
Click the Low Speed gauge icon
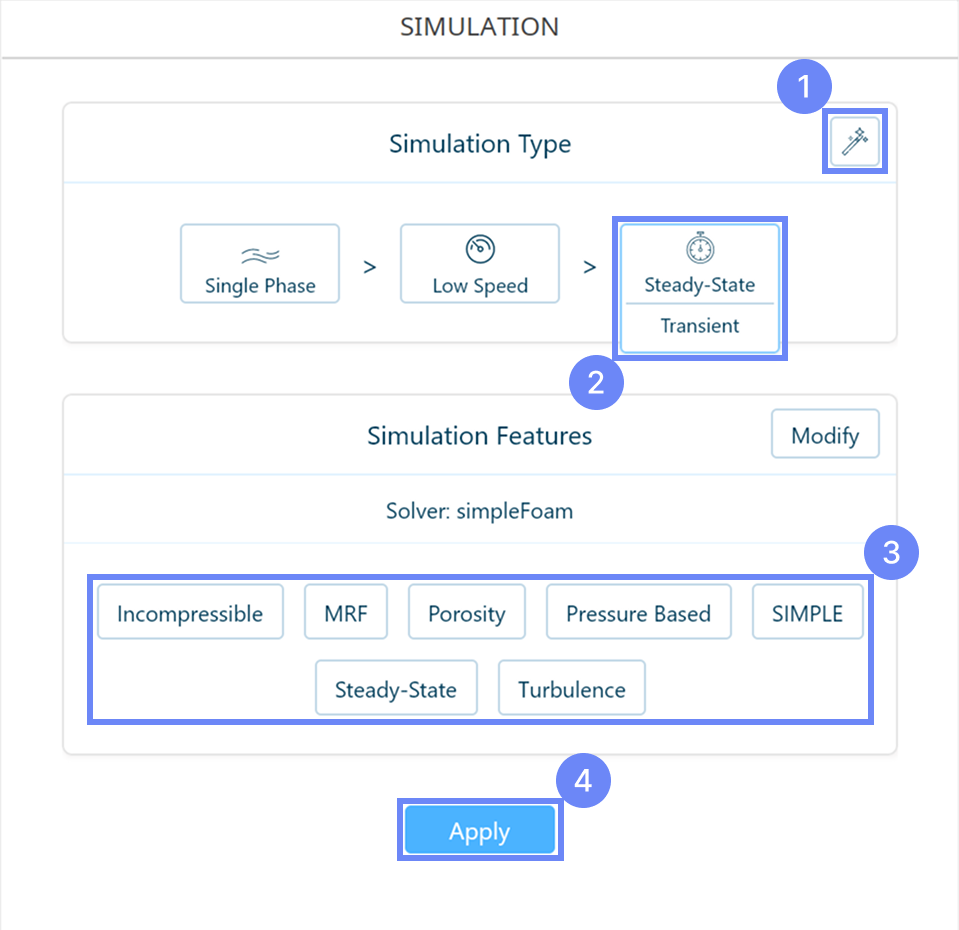tap(480, 250)
